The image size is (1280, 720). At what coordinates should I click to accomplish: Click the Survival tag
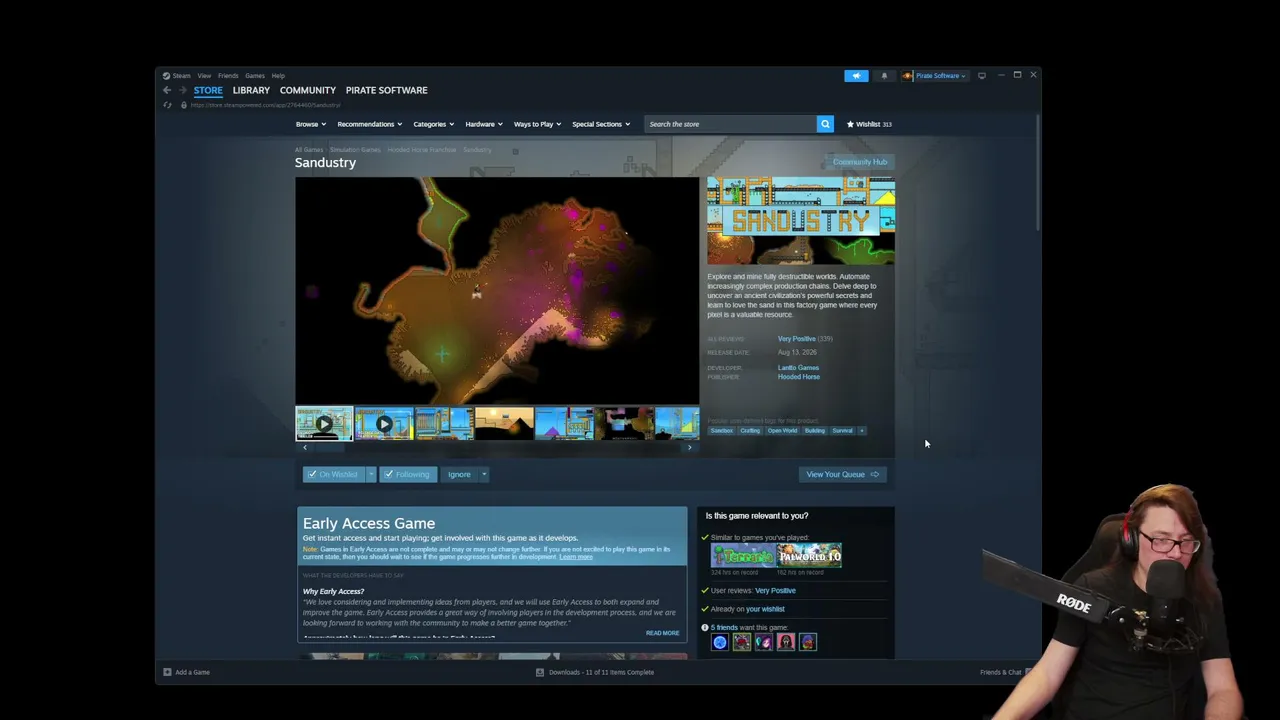pyautogui.click(x=842, y=431)
